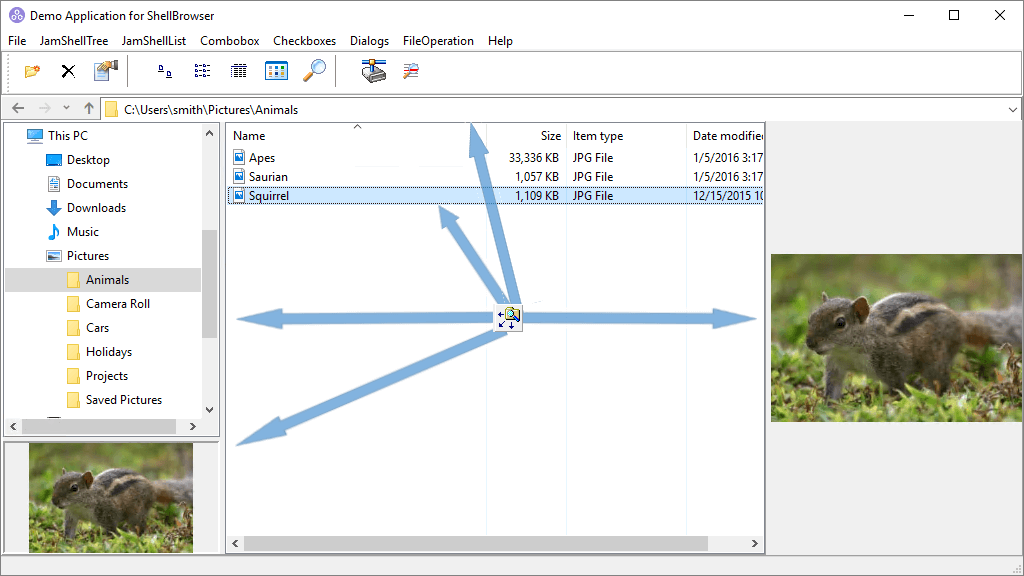
Task: Switch to details view icon
Action: [x=238, y=70]
